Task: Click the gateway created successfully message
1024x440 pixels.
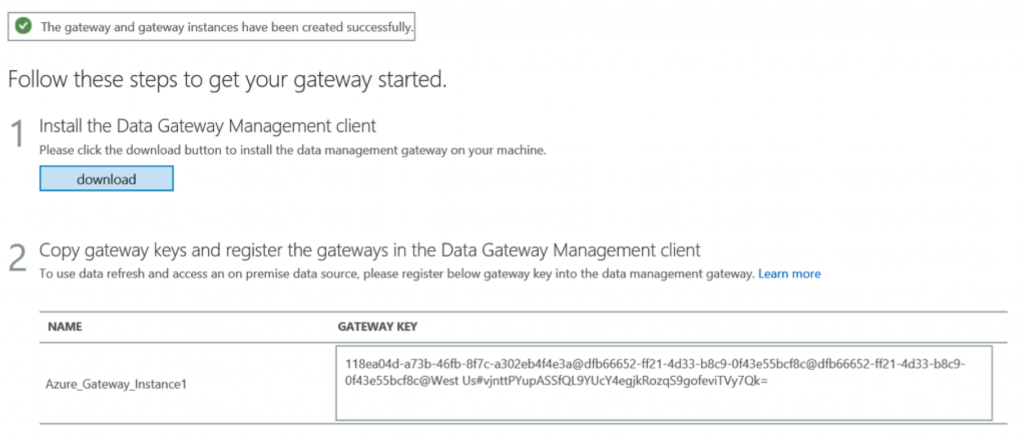Action: 226,27
